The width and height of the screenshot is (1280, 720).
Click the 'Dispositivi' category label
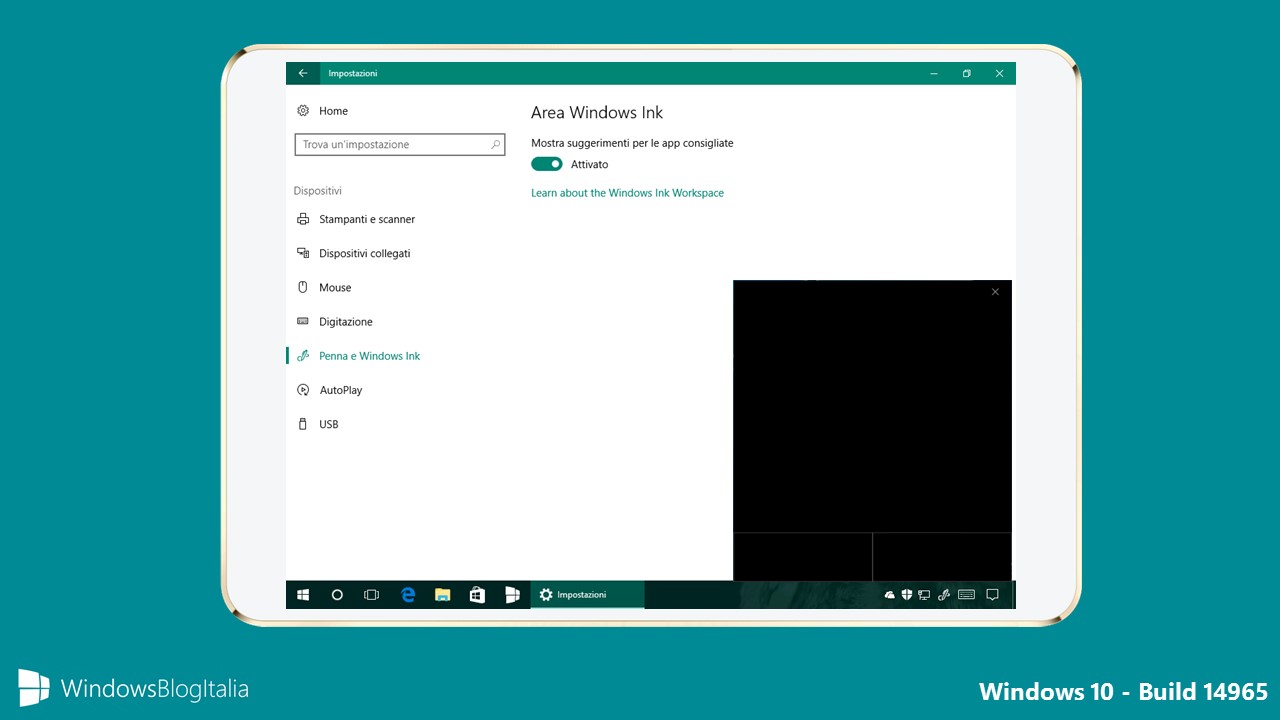[318, 191]
